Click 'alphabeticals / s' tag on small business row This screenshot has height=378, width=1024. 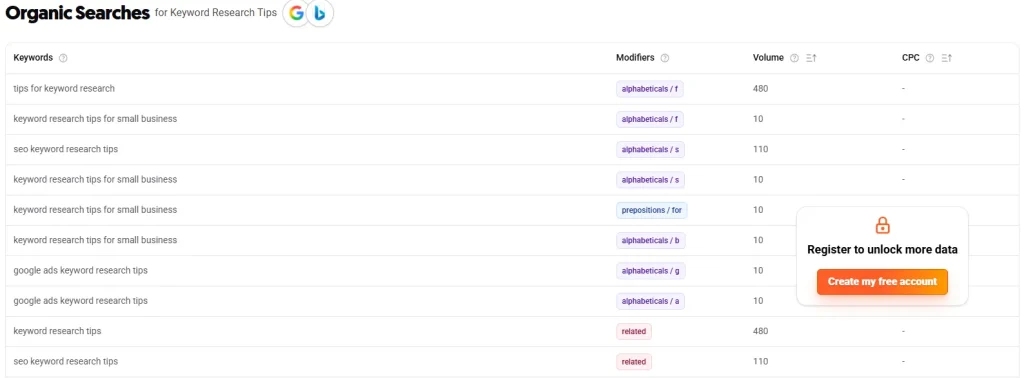click(650, 180)
